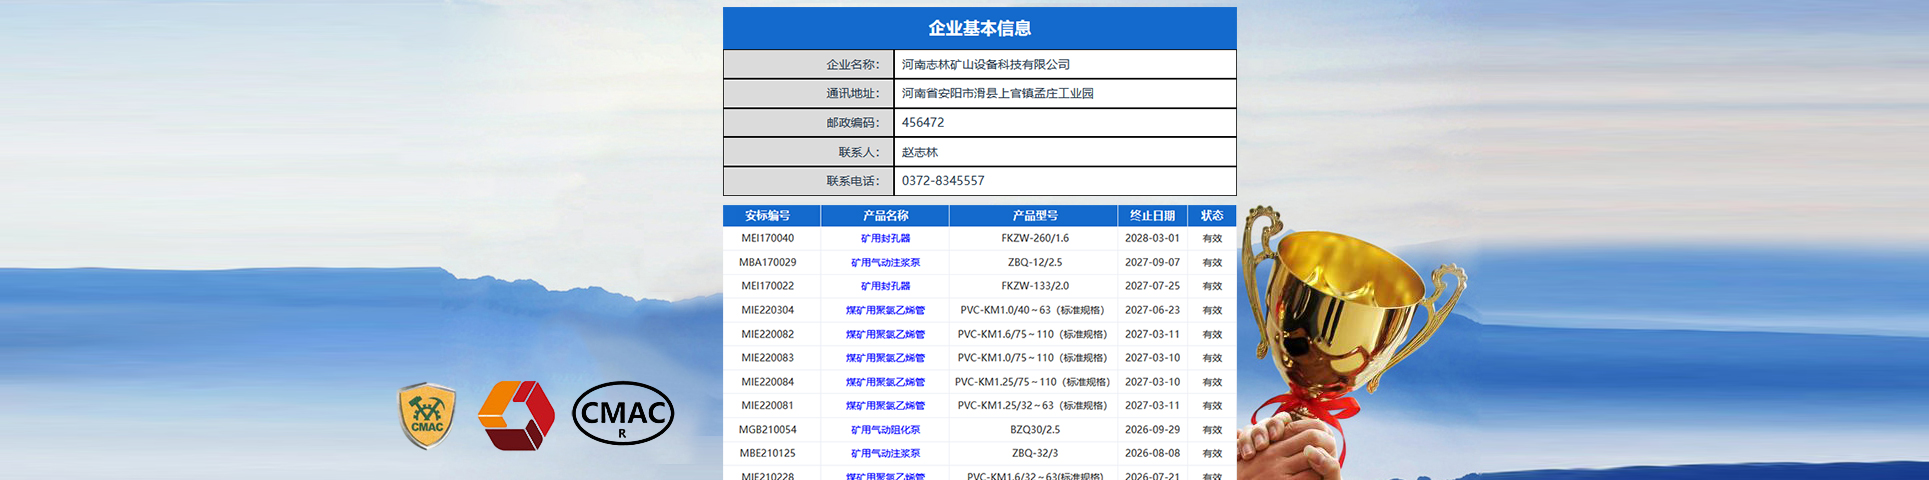Click the orange-red hexagon logo
Image resolution: width=1929 pixels, height=480 pixels.
coord(516,415)
